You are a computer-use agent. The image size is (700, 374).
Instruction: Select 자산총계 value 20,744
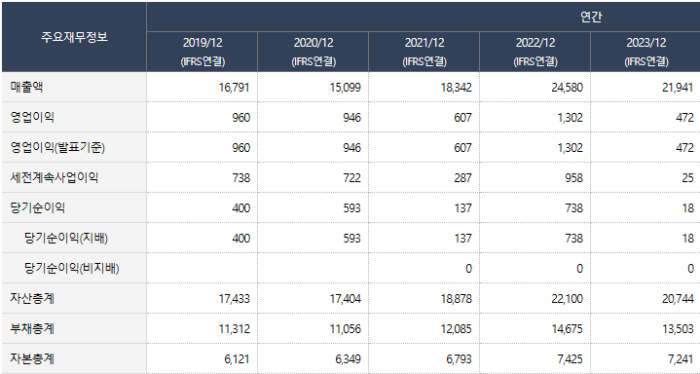(678, 299)
